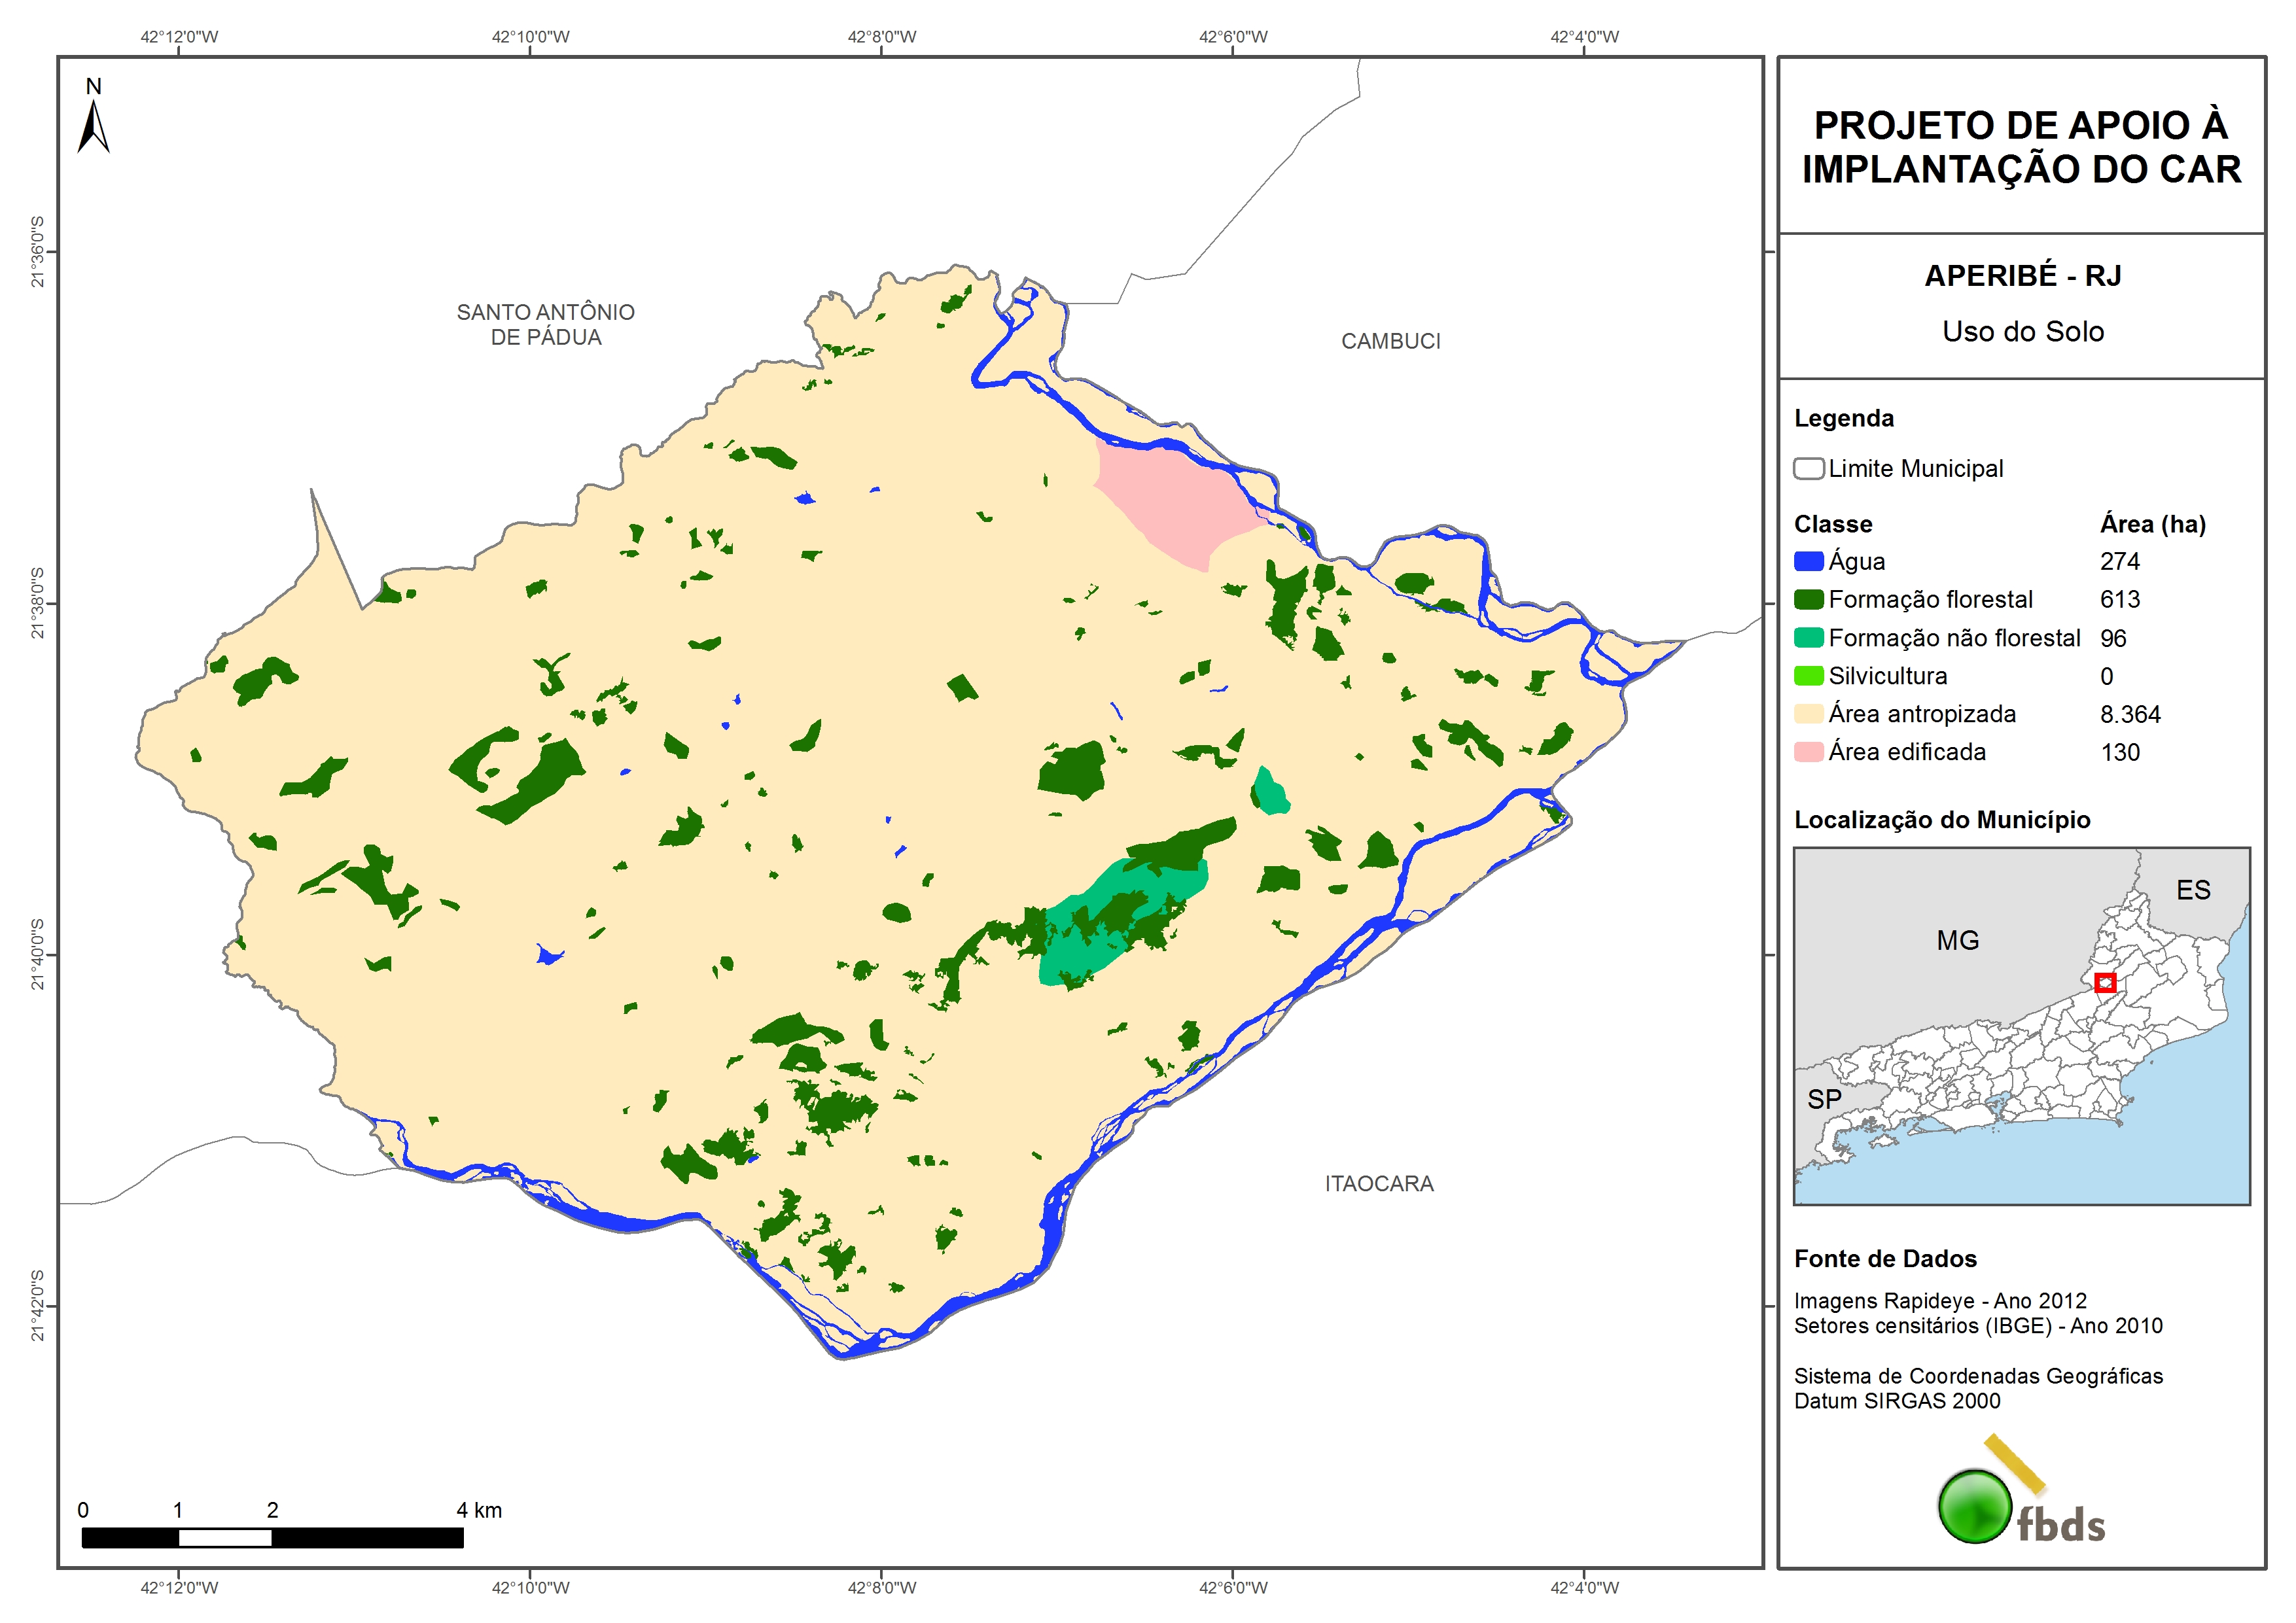2296x1623 pixels.
Task: Click the Formação não florestal teal swatch
Action: tap(1808, 638)
